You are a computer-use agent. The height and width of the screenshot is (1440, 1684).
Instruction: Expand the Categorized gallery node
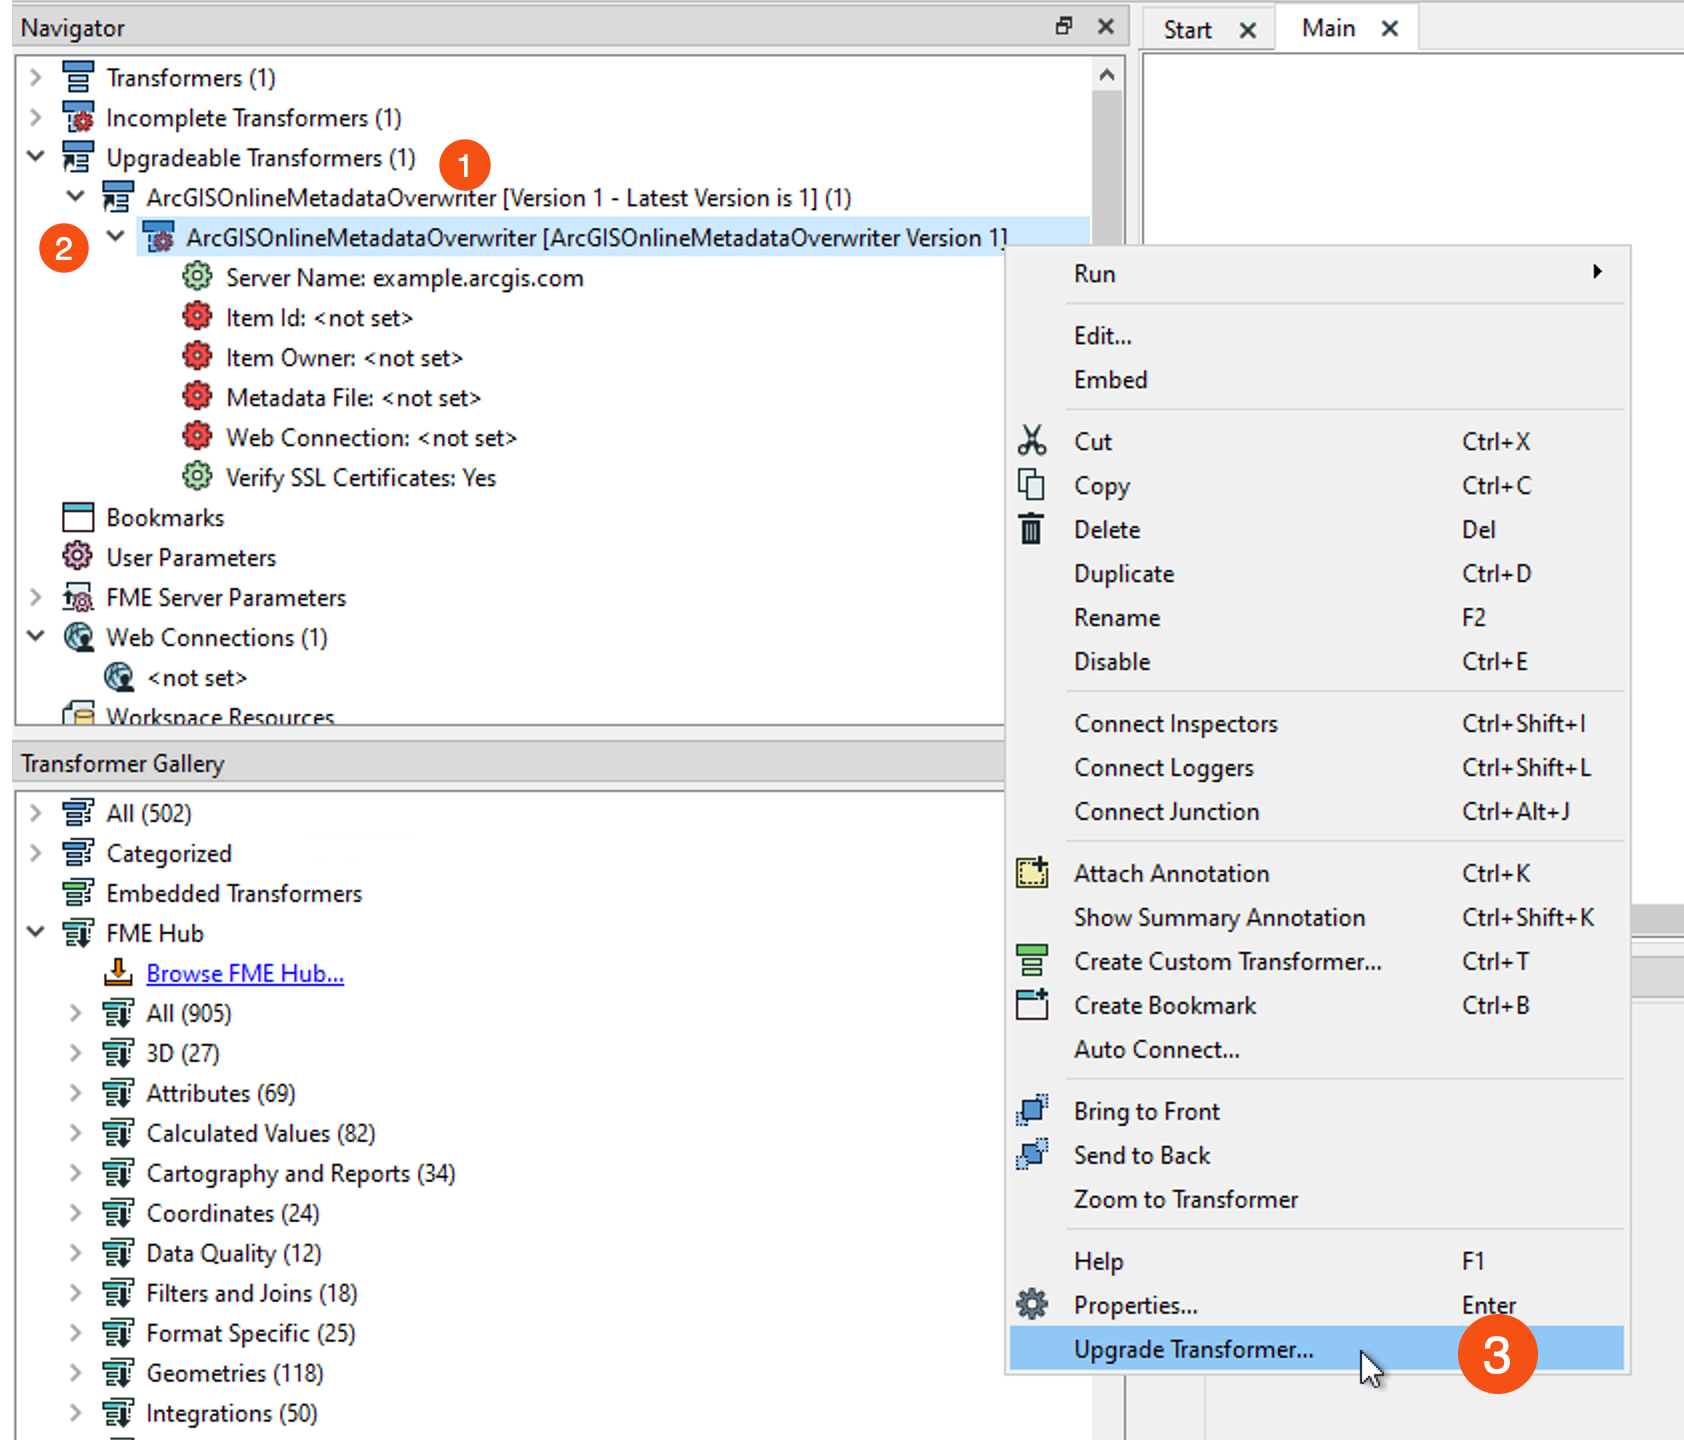tap(36, 853)
